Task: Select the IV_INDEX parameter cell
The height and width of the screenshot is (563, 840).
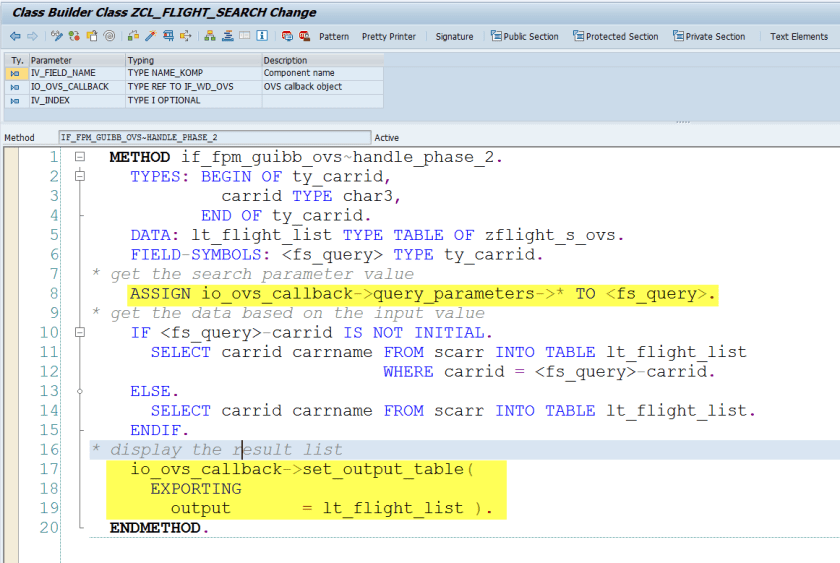Action: pos(77,101)
